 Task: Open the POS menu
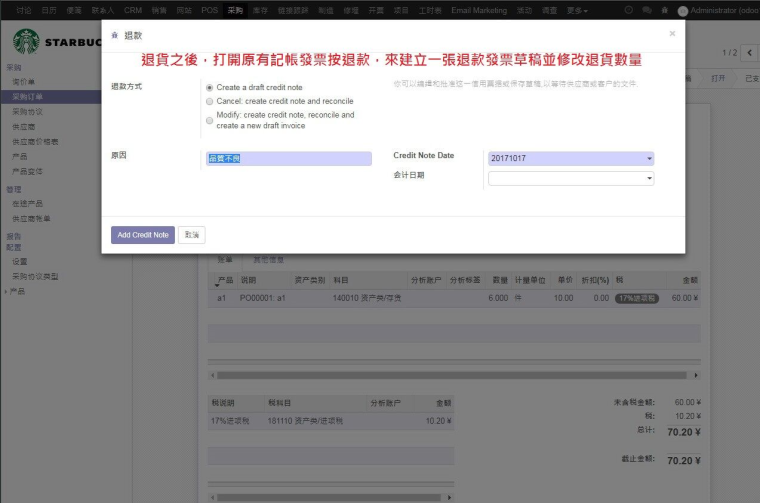coord(209,10)
